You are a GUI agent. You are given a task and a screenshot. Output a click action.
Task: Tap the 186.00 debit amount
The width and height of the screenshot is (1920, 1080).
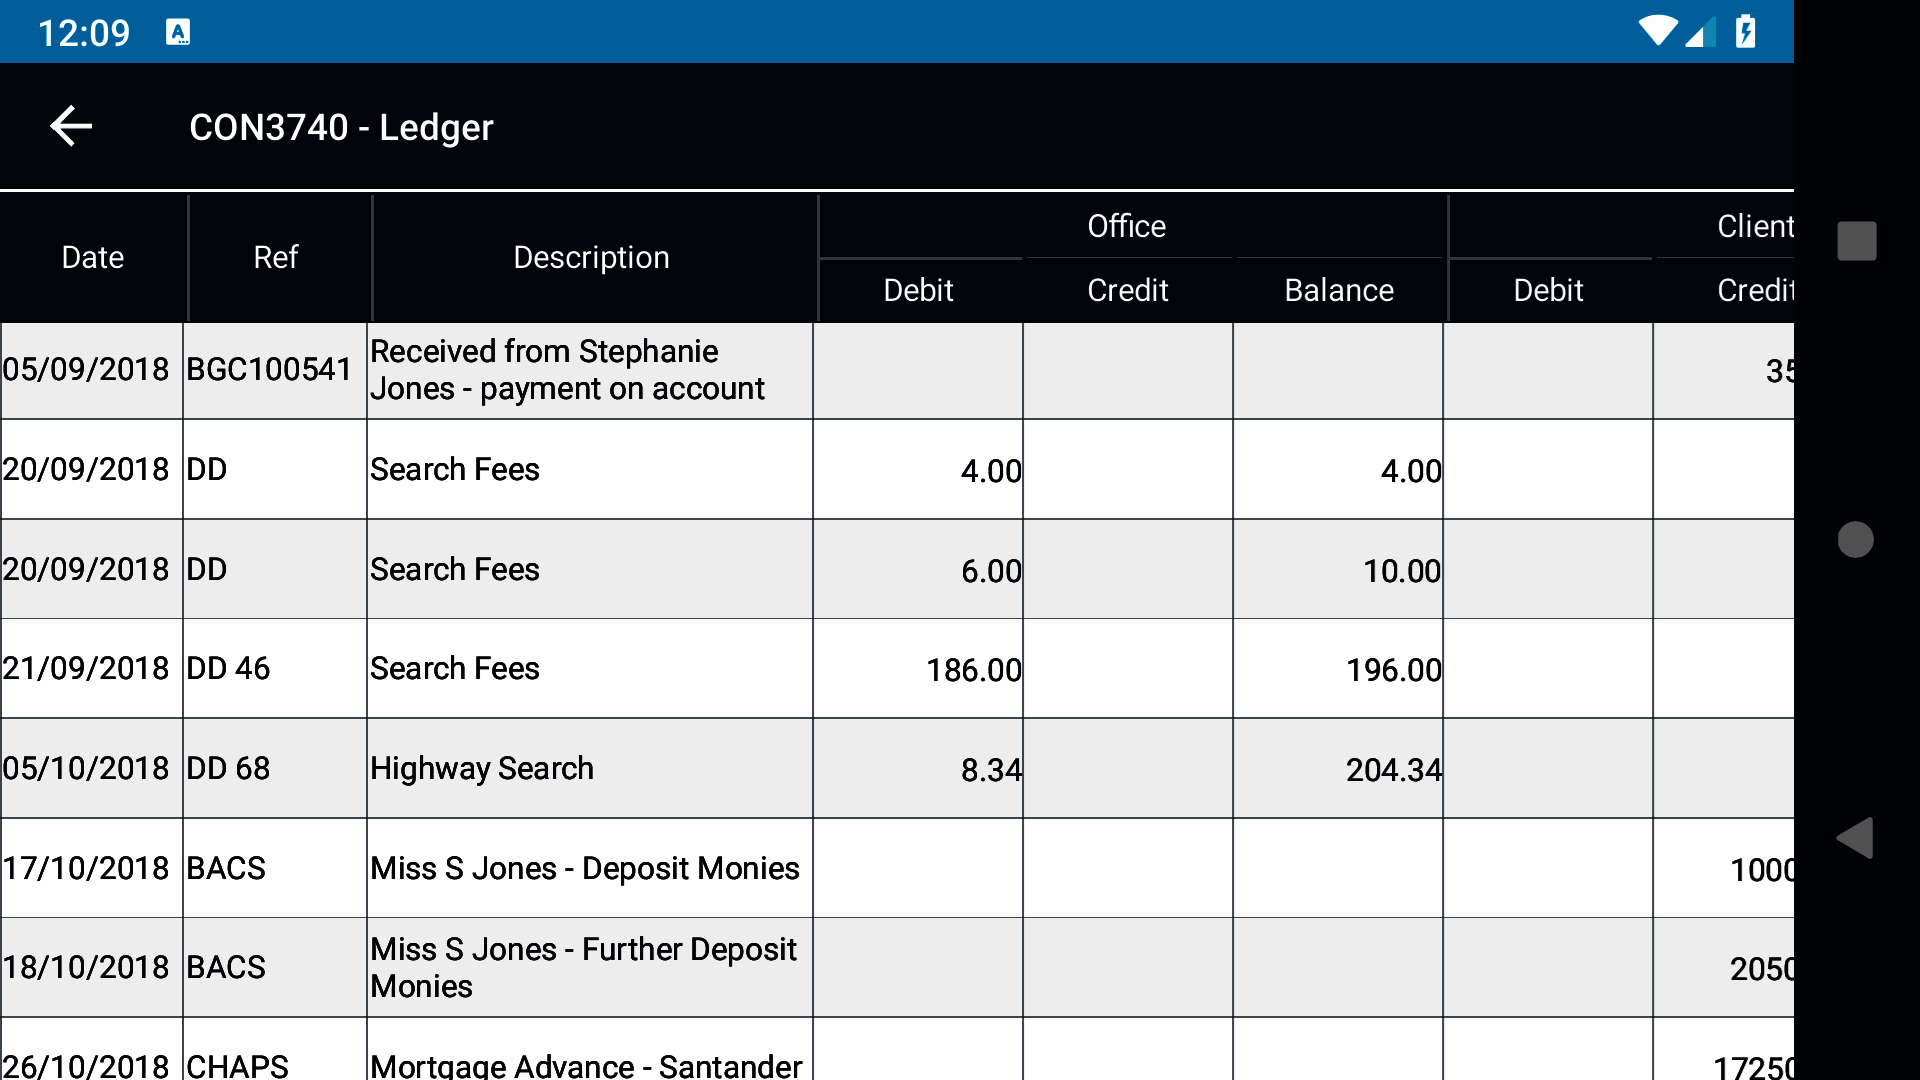[972, 670]
